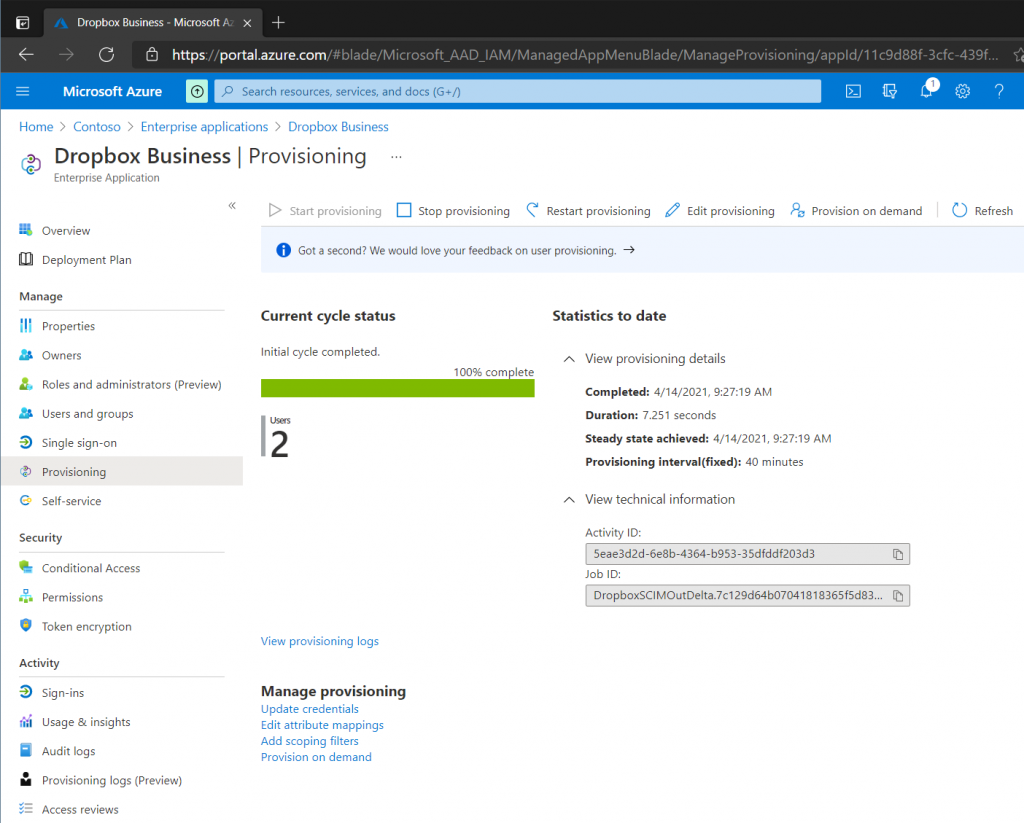Collapse the left navigation menu

coord(232,206)
